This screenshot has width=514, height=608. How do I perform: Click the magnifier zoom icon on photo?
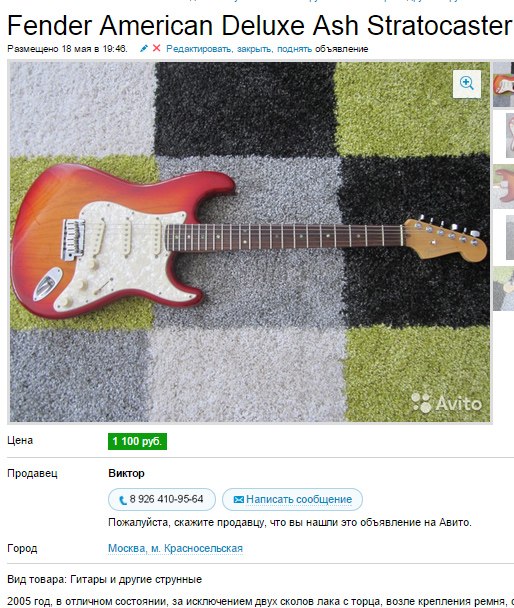(467, 84)
